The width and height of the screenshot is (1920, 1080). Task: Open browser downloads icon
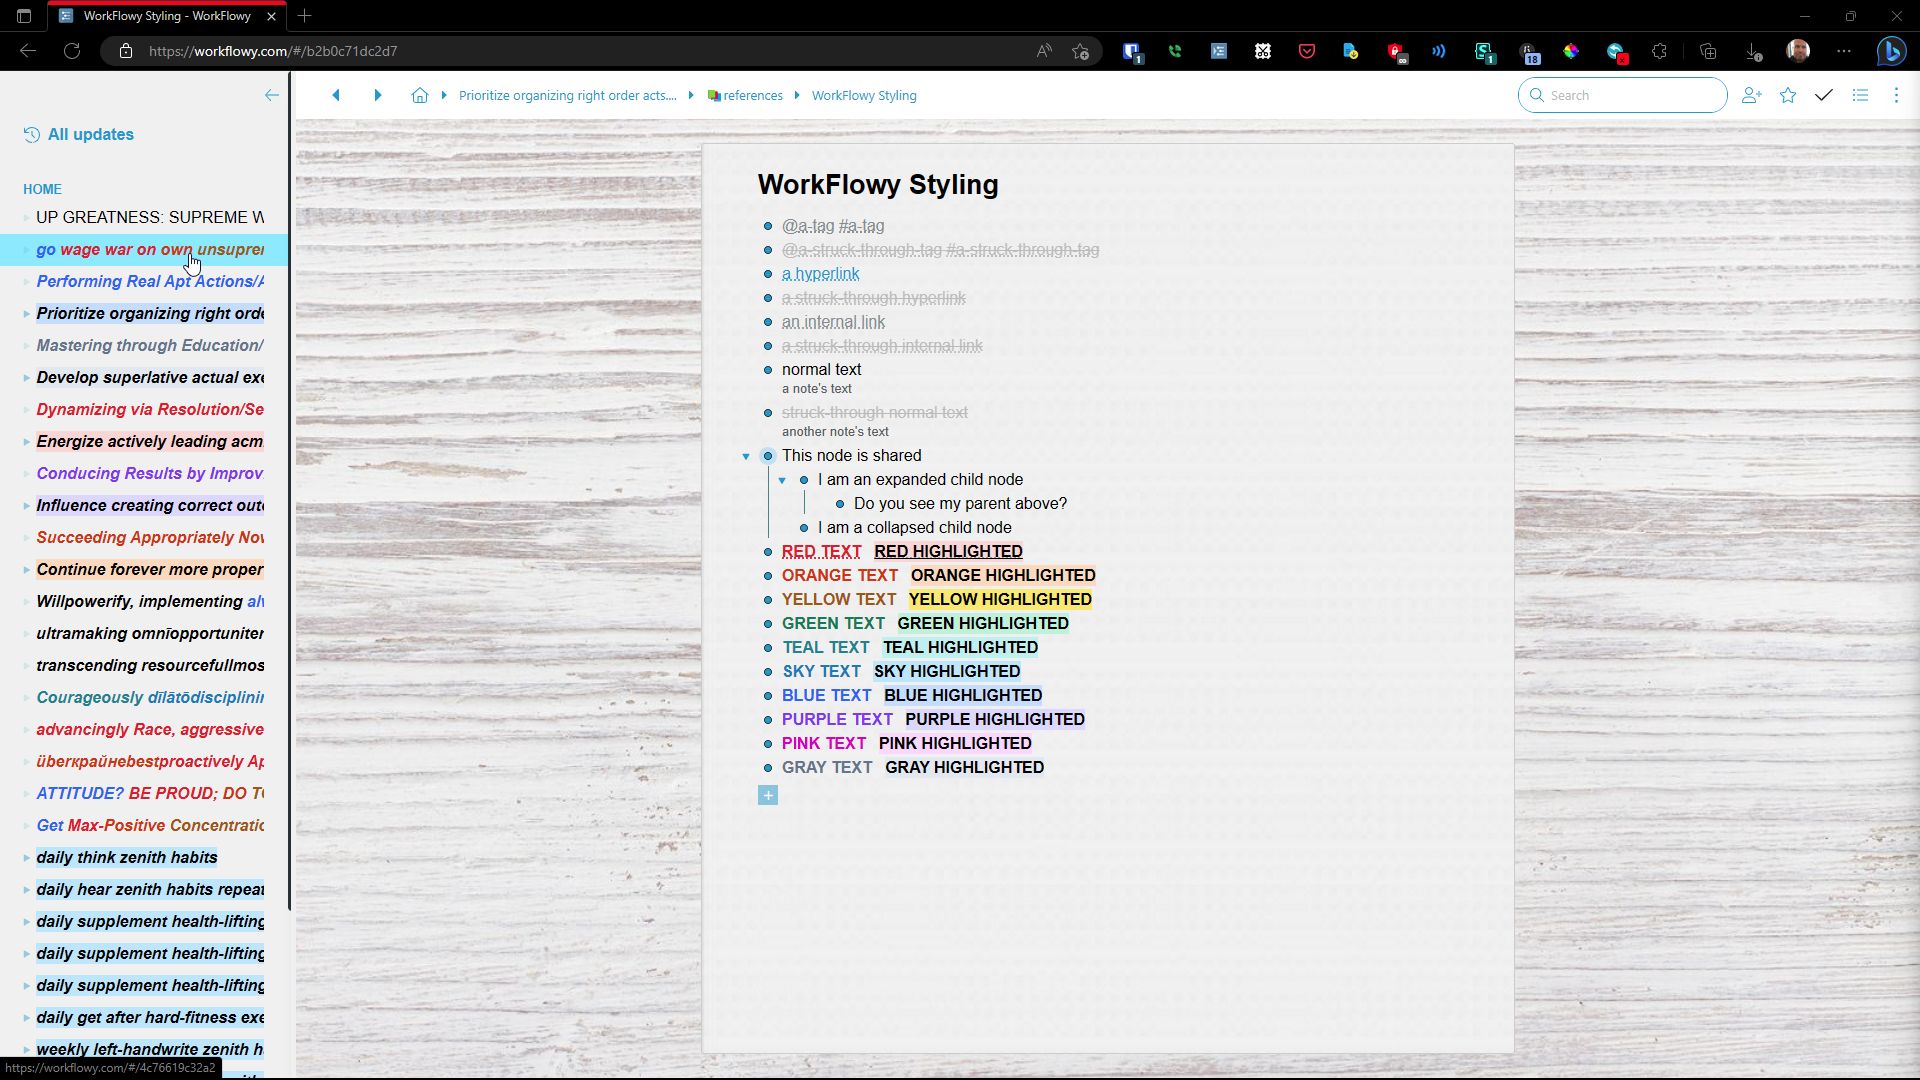(1752, 51)
